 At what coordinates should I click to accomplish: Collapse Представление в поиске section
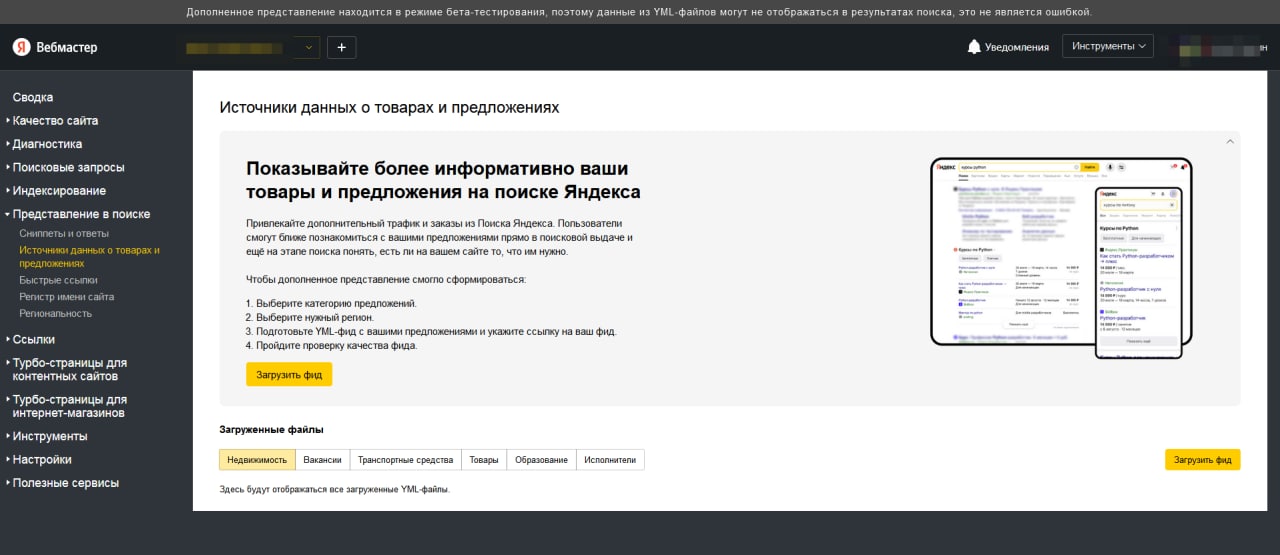81,214
